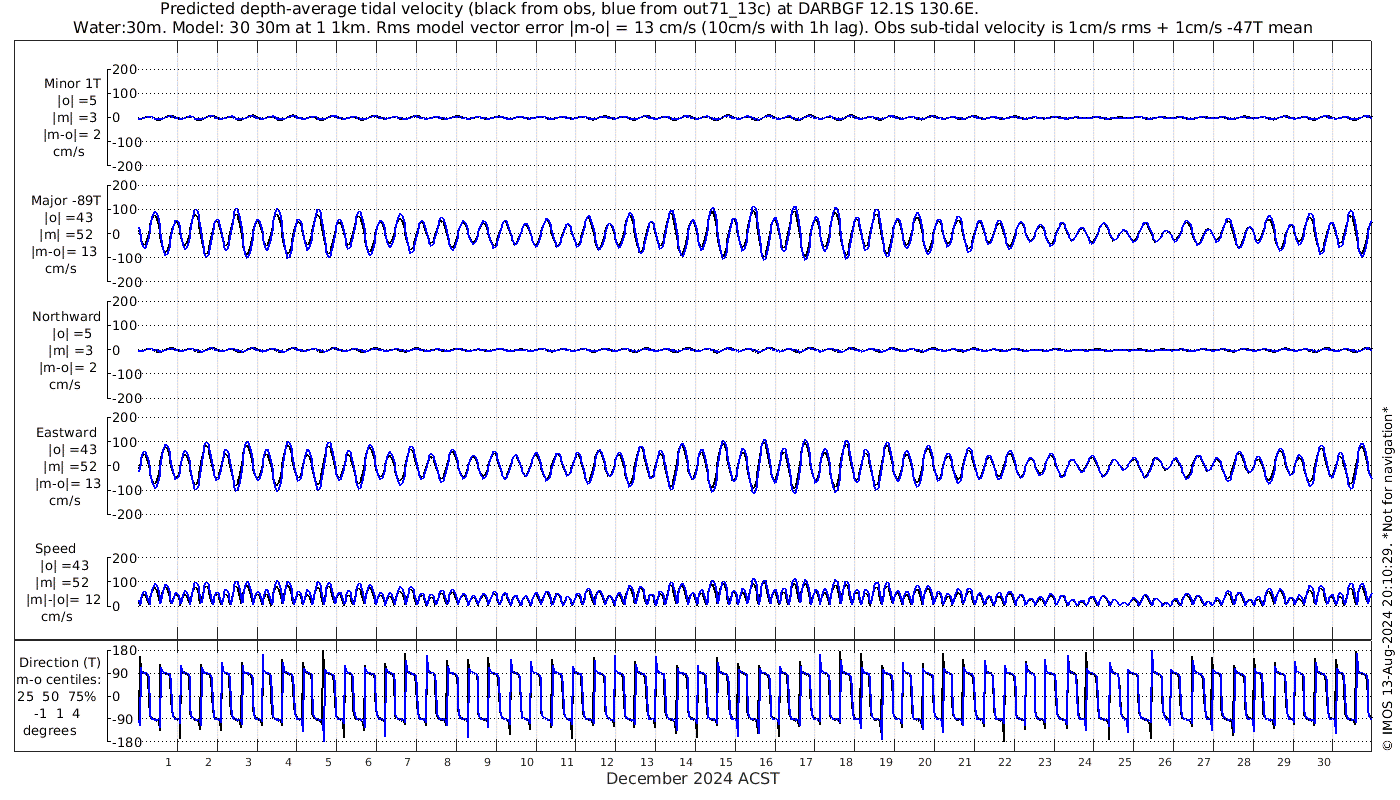1400x800 pixels.
Task: Click day tick "28" on the date axis
Action: (x=1244, y=762)
